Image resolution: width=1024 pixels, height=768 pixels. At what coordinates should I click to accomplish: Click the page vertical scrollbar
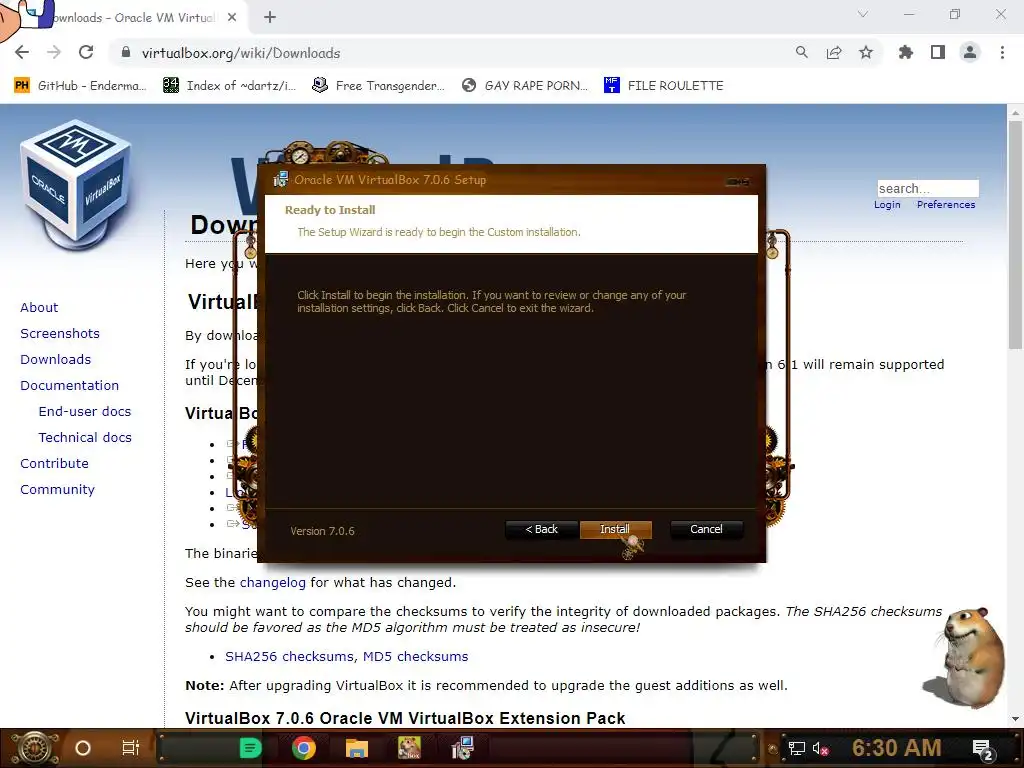(1015, 235)
